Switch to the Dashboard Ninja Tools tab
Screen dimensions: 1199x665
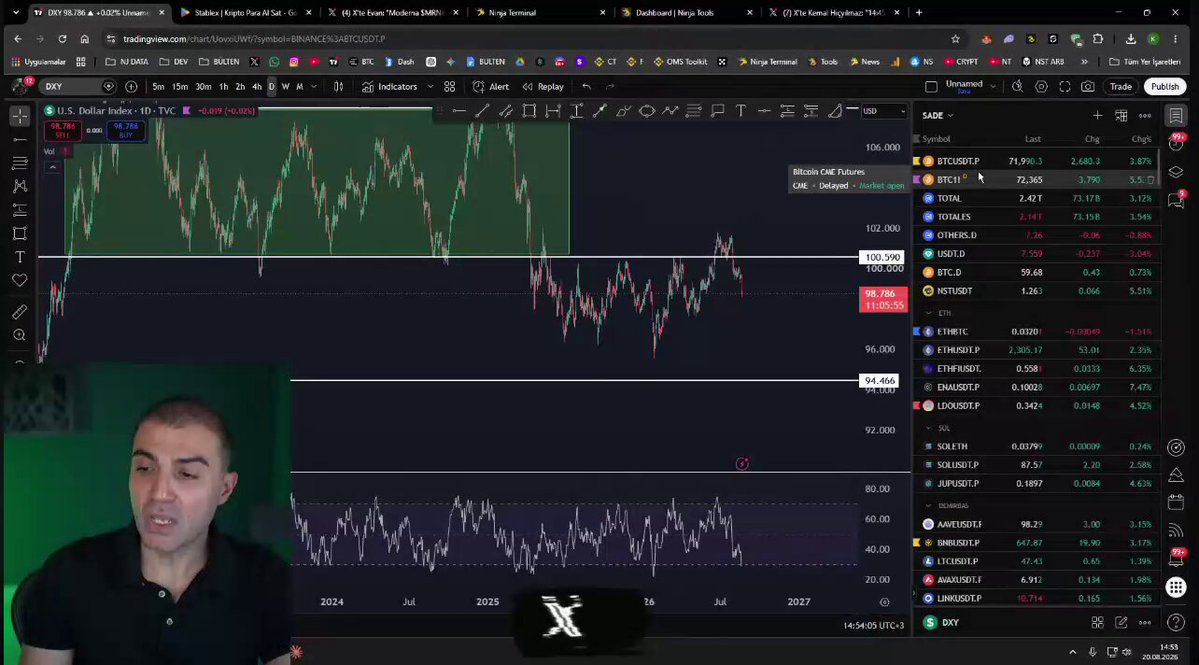pos(686,12)
